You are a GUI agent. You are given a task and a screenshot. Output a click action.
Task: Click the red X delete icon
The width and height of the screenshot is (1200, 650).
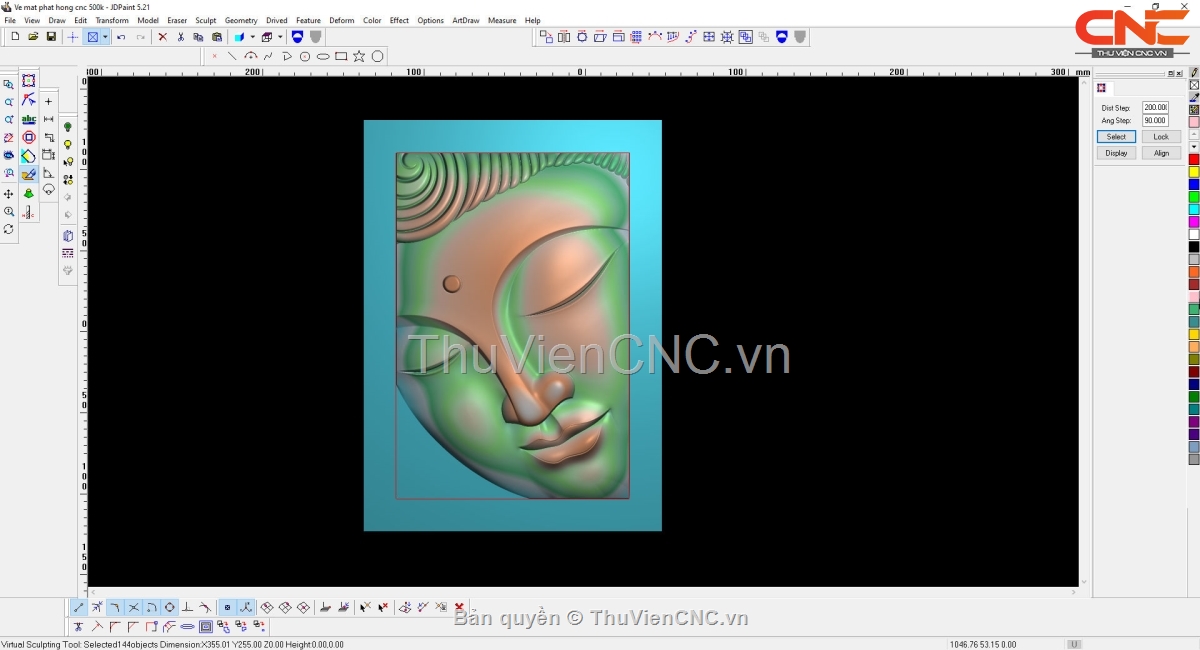(163, 37)
